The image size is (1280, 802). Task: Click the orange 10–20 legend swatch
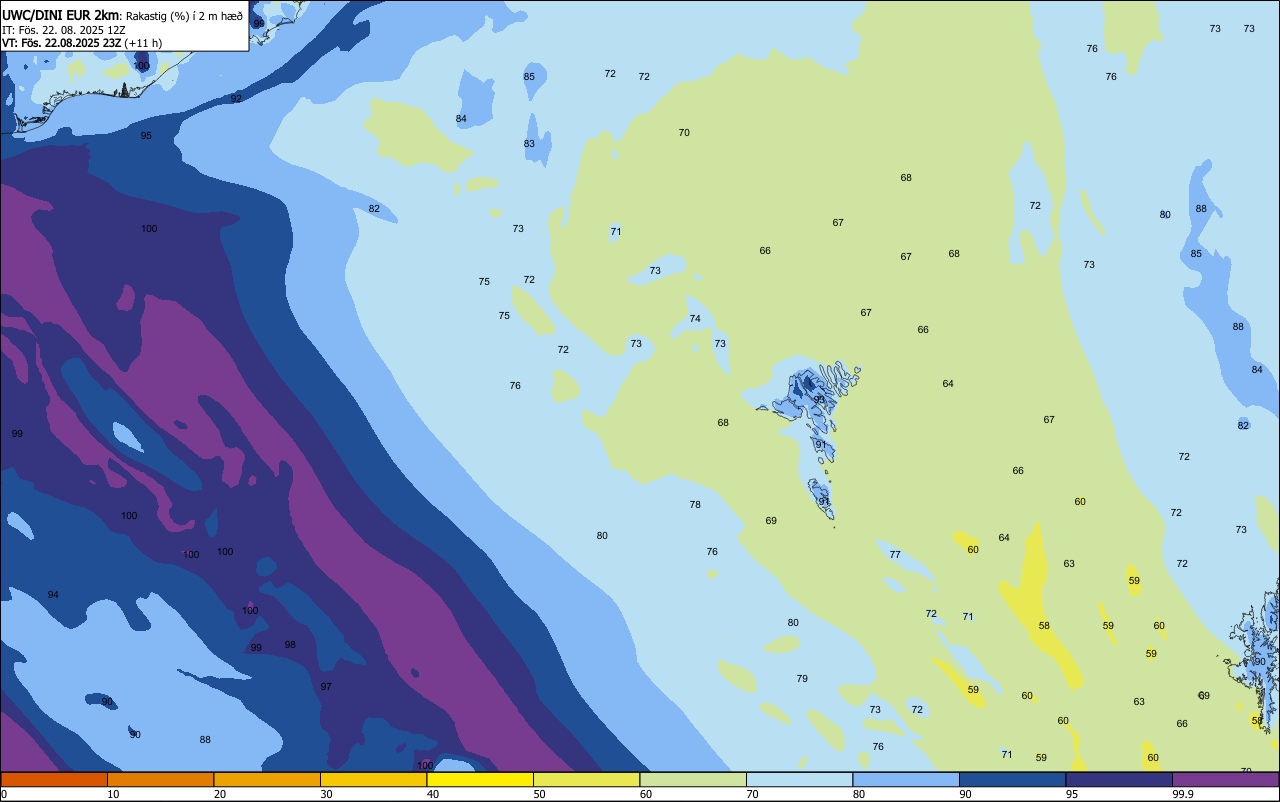[160, 779]
